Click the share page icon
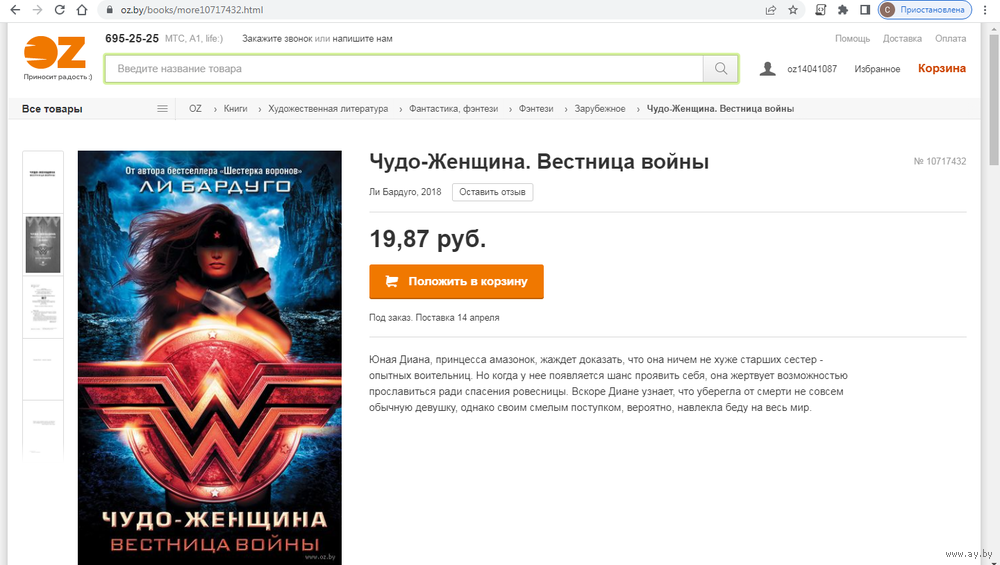The height and width of the screenshot is (565, 1000). (x=770, y=10)
